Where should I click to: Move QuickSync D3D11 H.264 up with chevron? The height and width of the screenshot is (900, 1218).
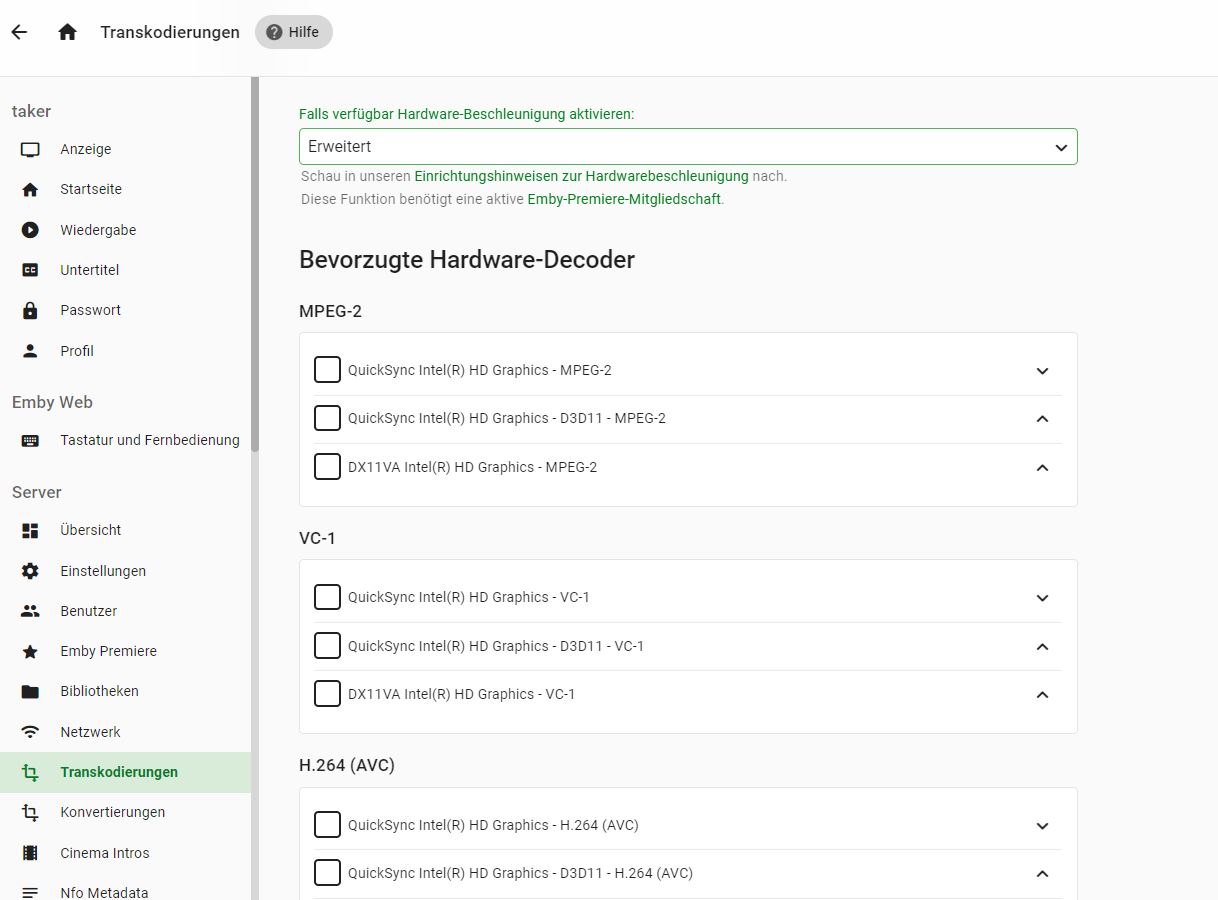tap(1042, 874)
